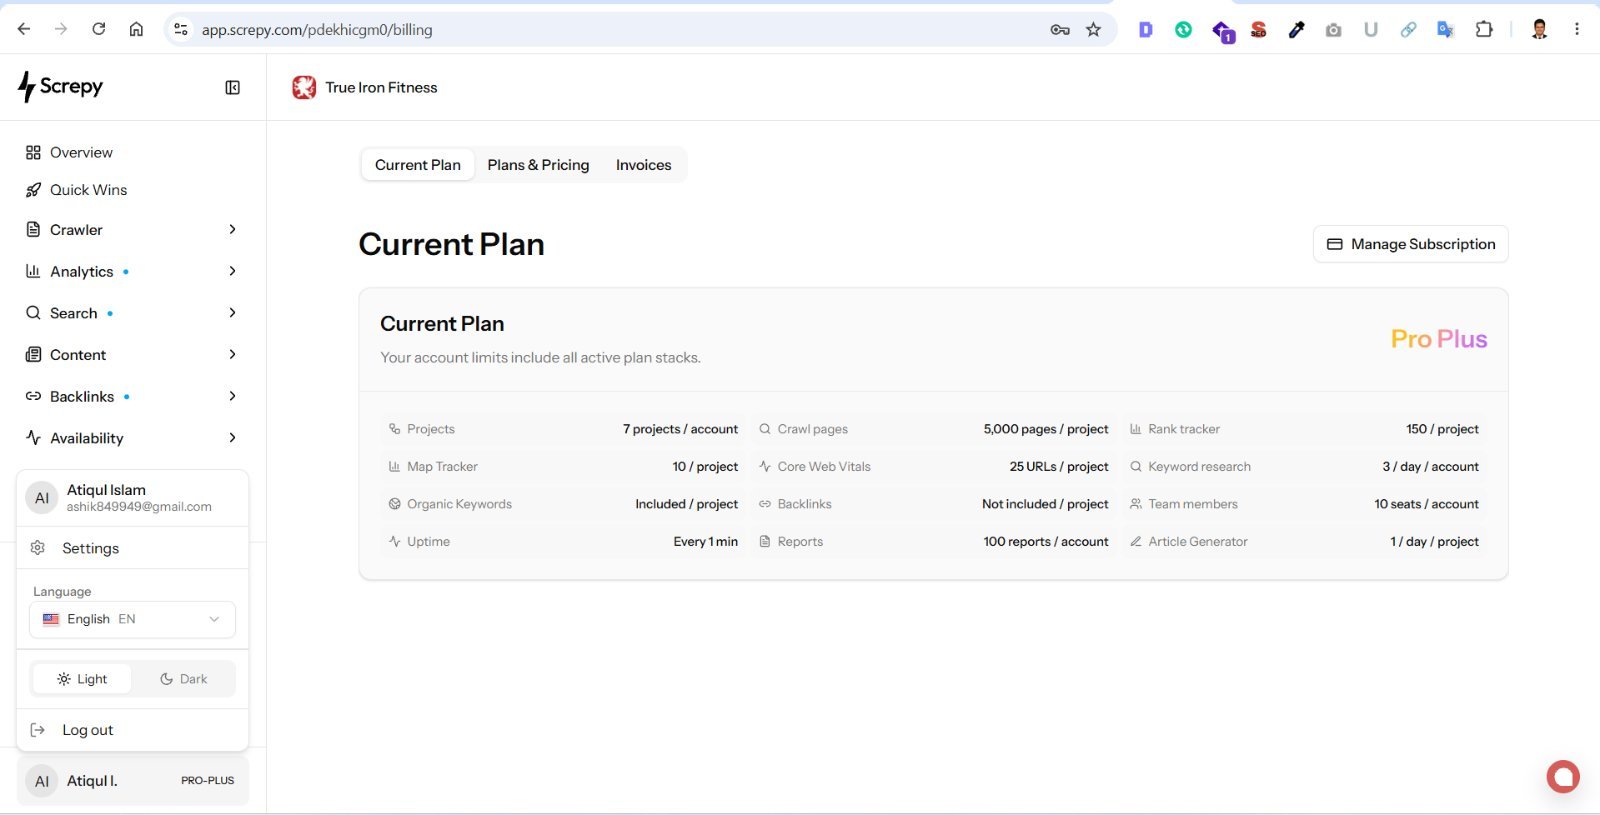Viewport: 1600px width, 815px height.
Task: Click the Analytics bar chart icon
Action: 33,272
